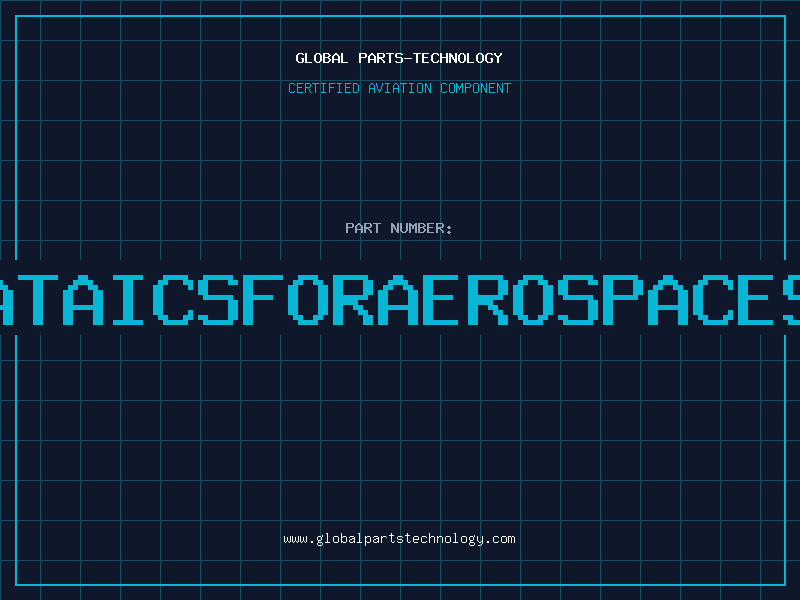
Task: Click the GLOBAL PARTS-TECHNOLOGY heading
Action: pos(399,58)
